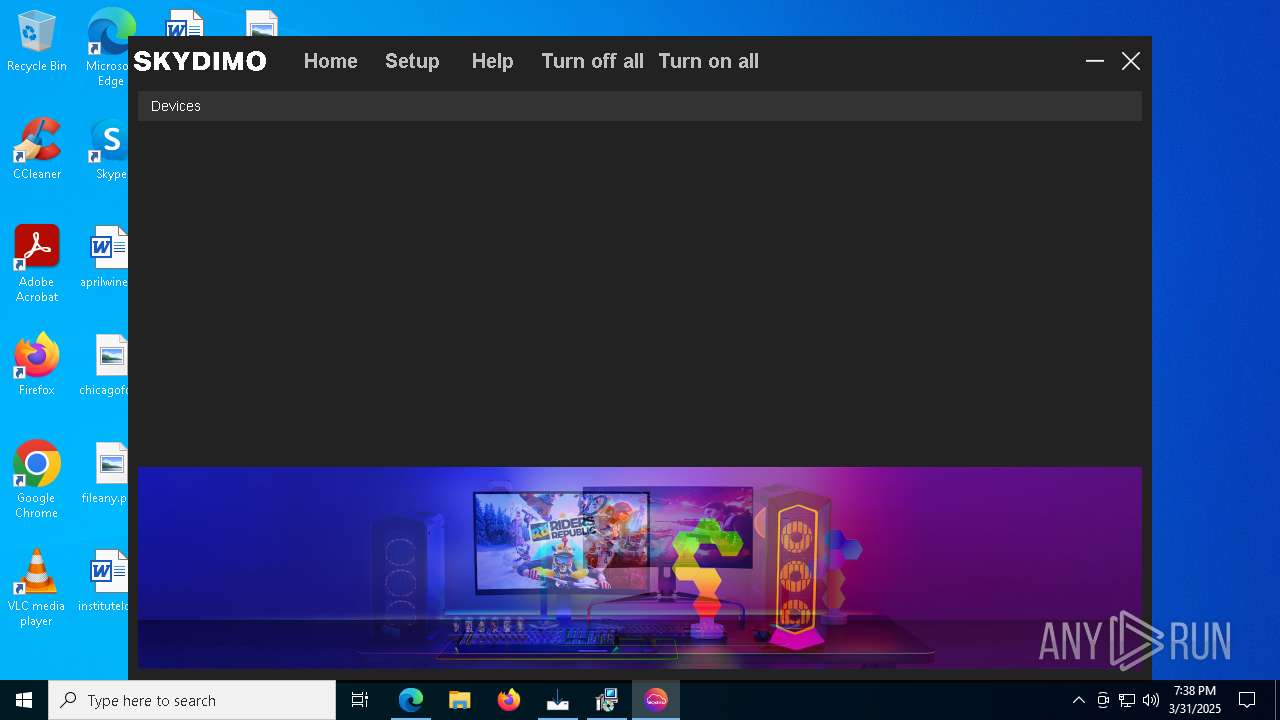1280x720 pixels.
Task: Launch Edge from the taskbar
Action: 411,700
